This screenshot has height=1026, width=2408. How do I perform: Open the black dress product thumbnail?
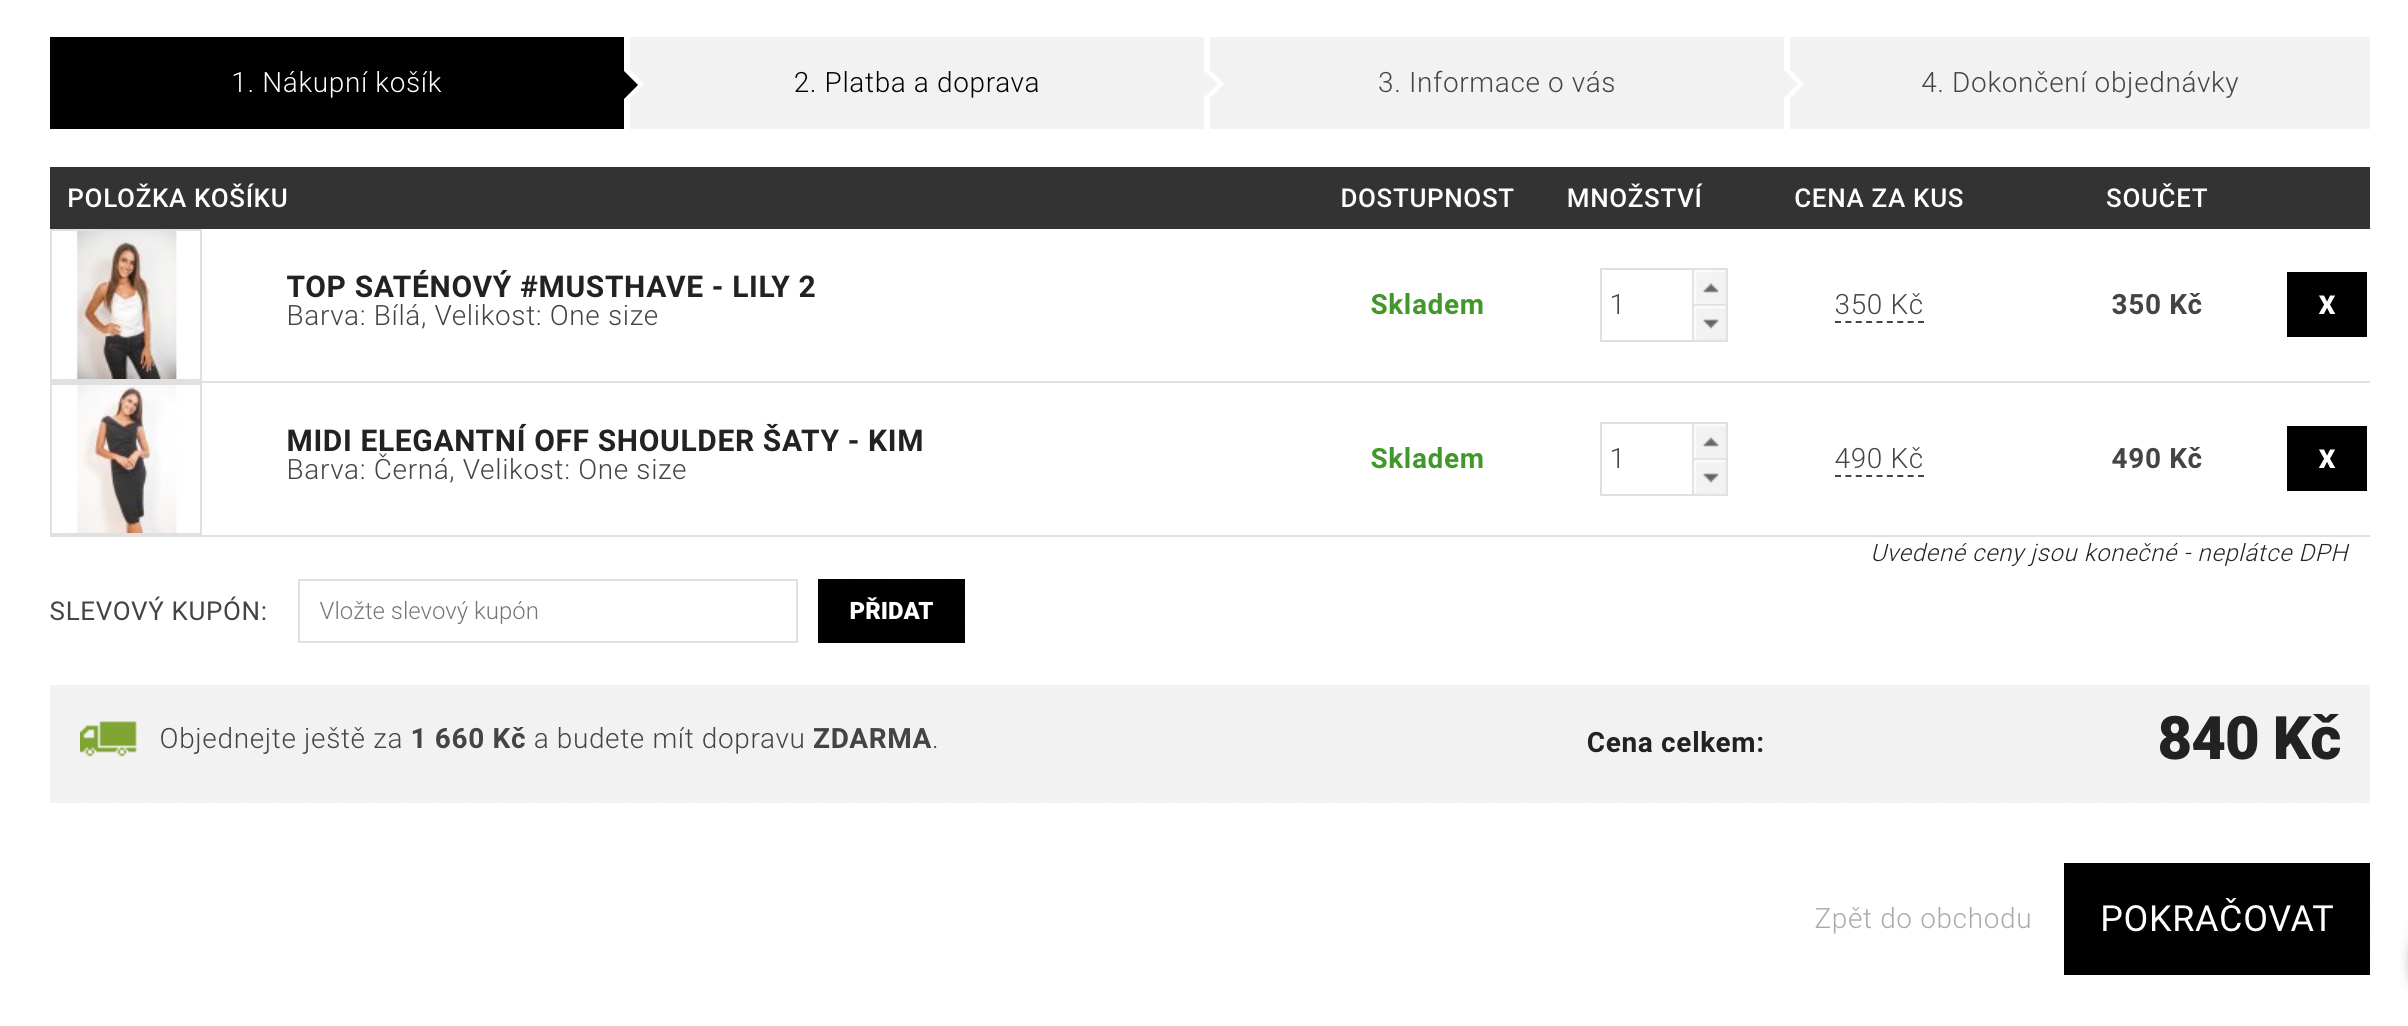(x=126, y=459)
